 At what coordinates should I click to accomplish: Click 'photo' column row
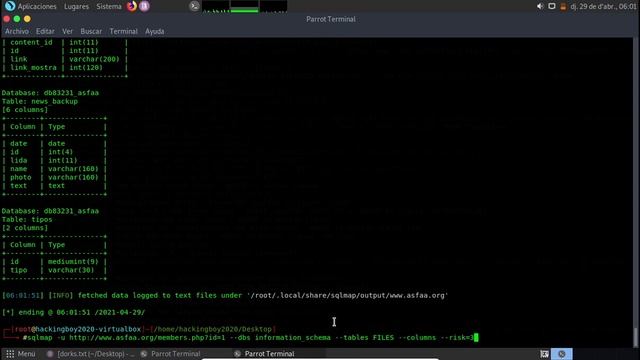pyautogui.click(x=54, y=177)
